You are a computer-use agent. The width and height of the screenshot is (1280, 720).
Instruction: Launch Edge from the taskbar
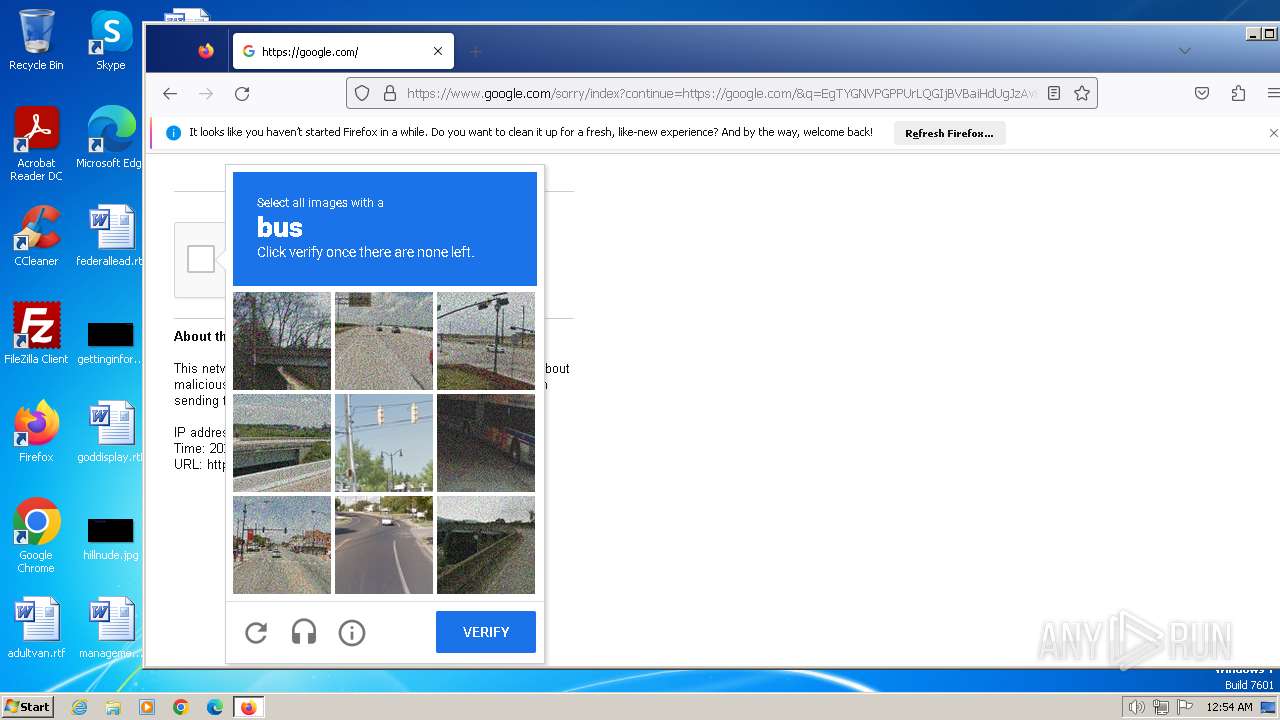click(215, 707)
